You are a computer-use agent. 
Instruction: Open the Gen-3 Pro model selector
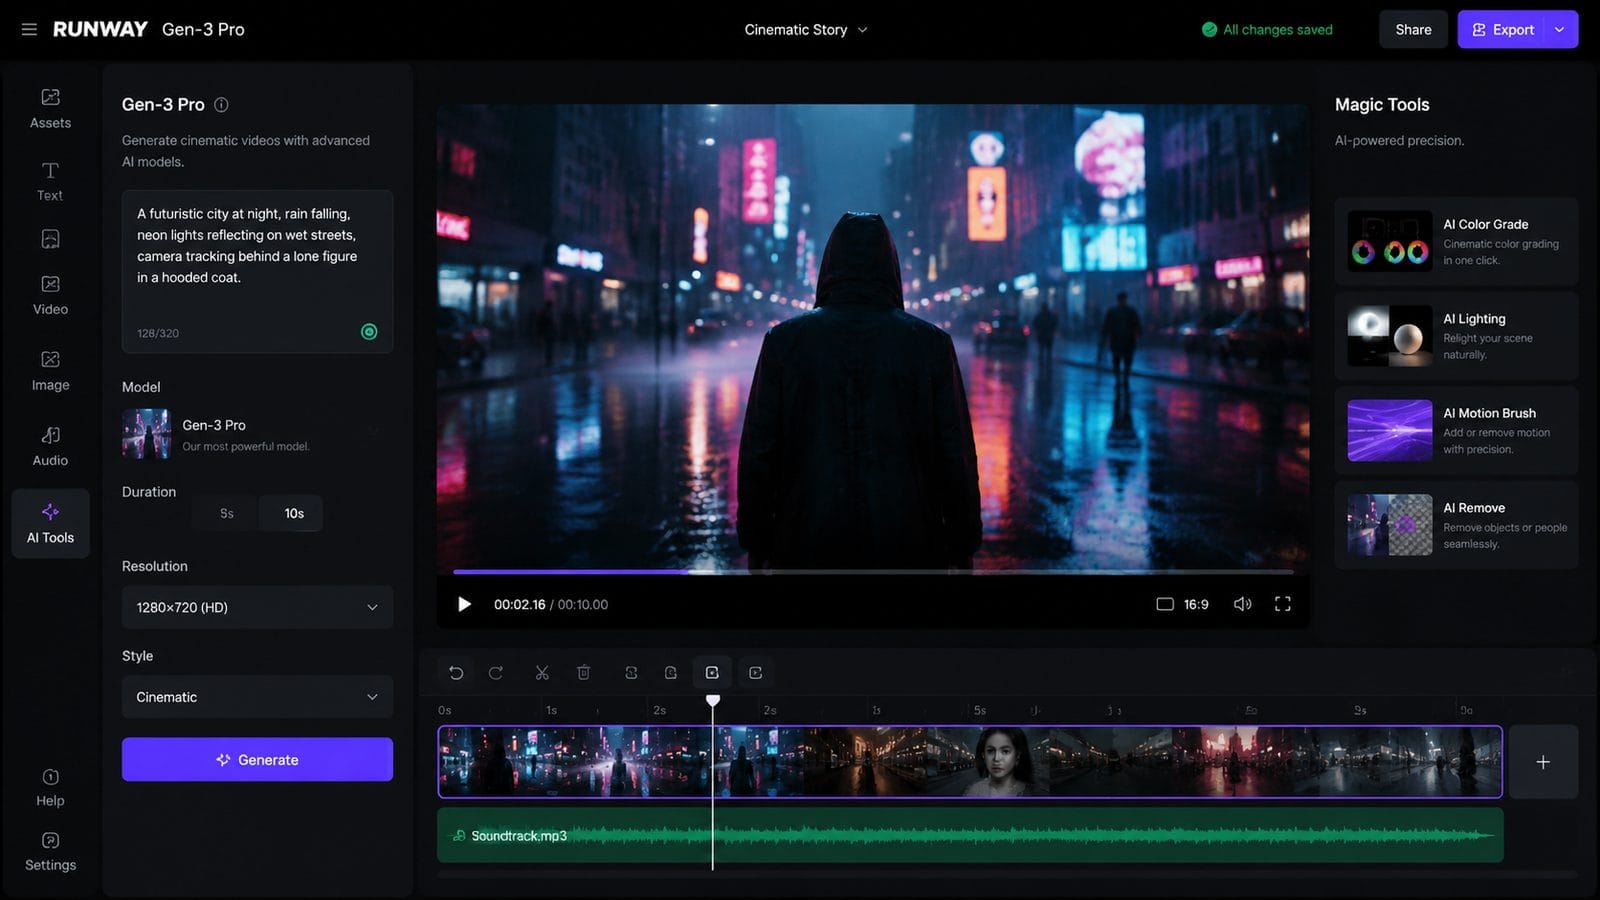point(257,434)
